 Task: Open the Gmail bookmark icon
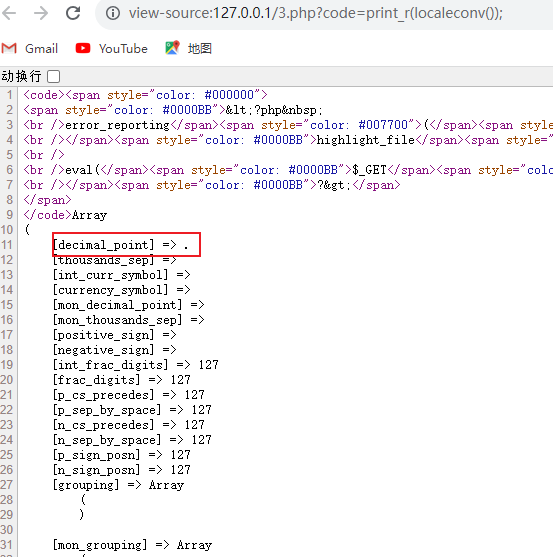[9, 48]
